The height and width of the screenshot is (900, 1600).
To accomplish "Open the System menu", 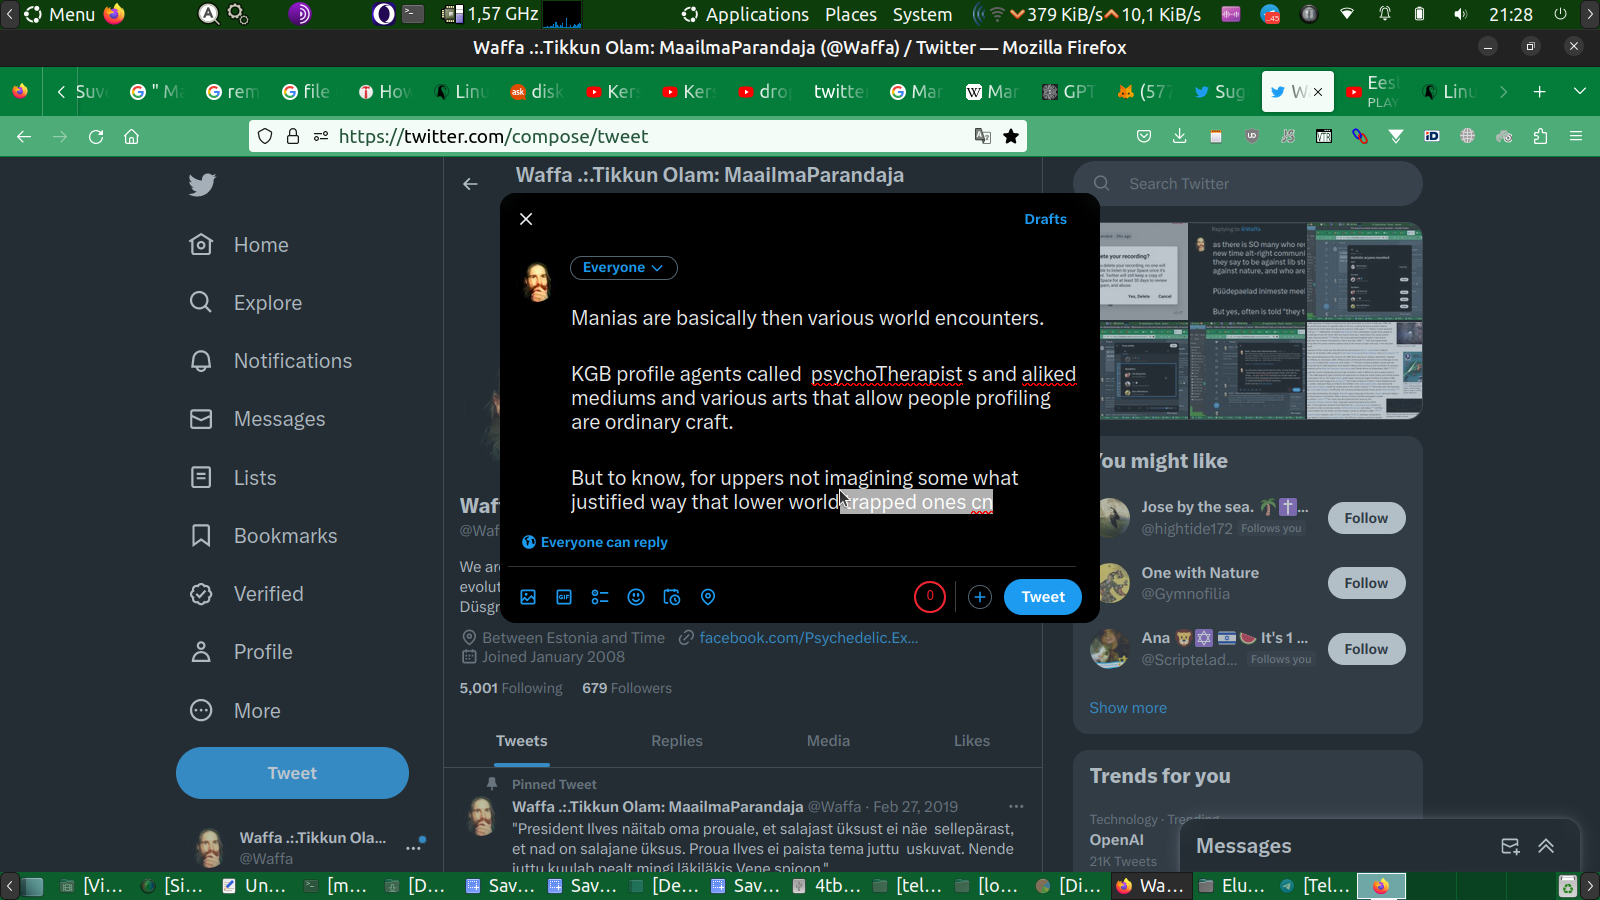I will coord(922,14).
